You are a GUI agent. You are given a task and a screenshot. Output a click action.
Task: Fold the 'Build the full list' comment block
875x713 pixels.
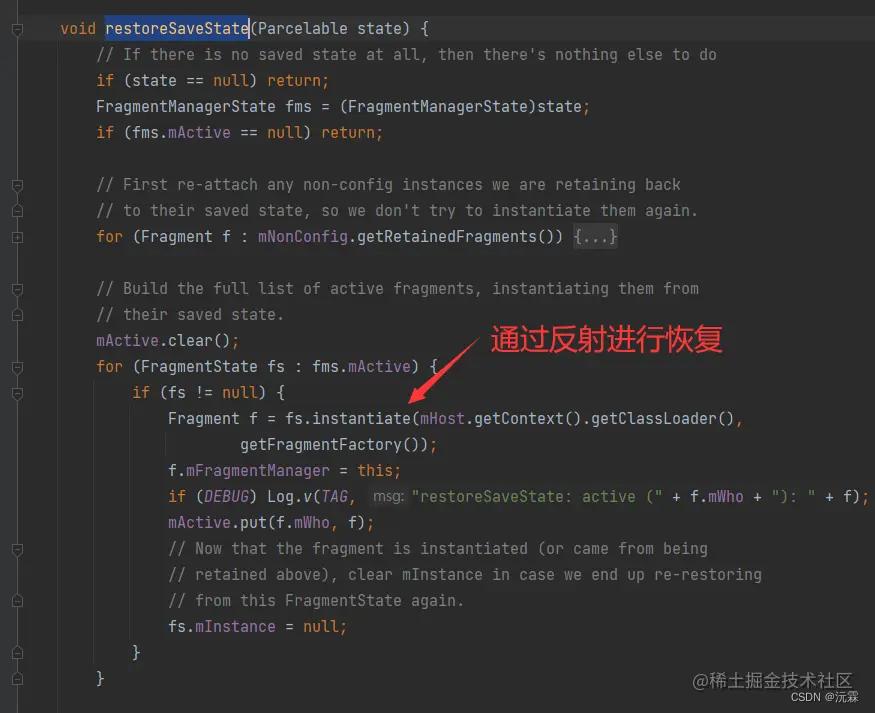[x=17, y=290]
